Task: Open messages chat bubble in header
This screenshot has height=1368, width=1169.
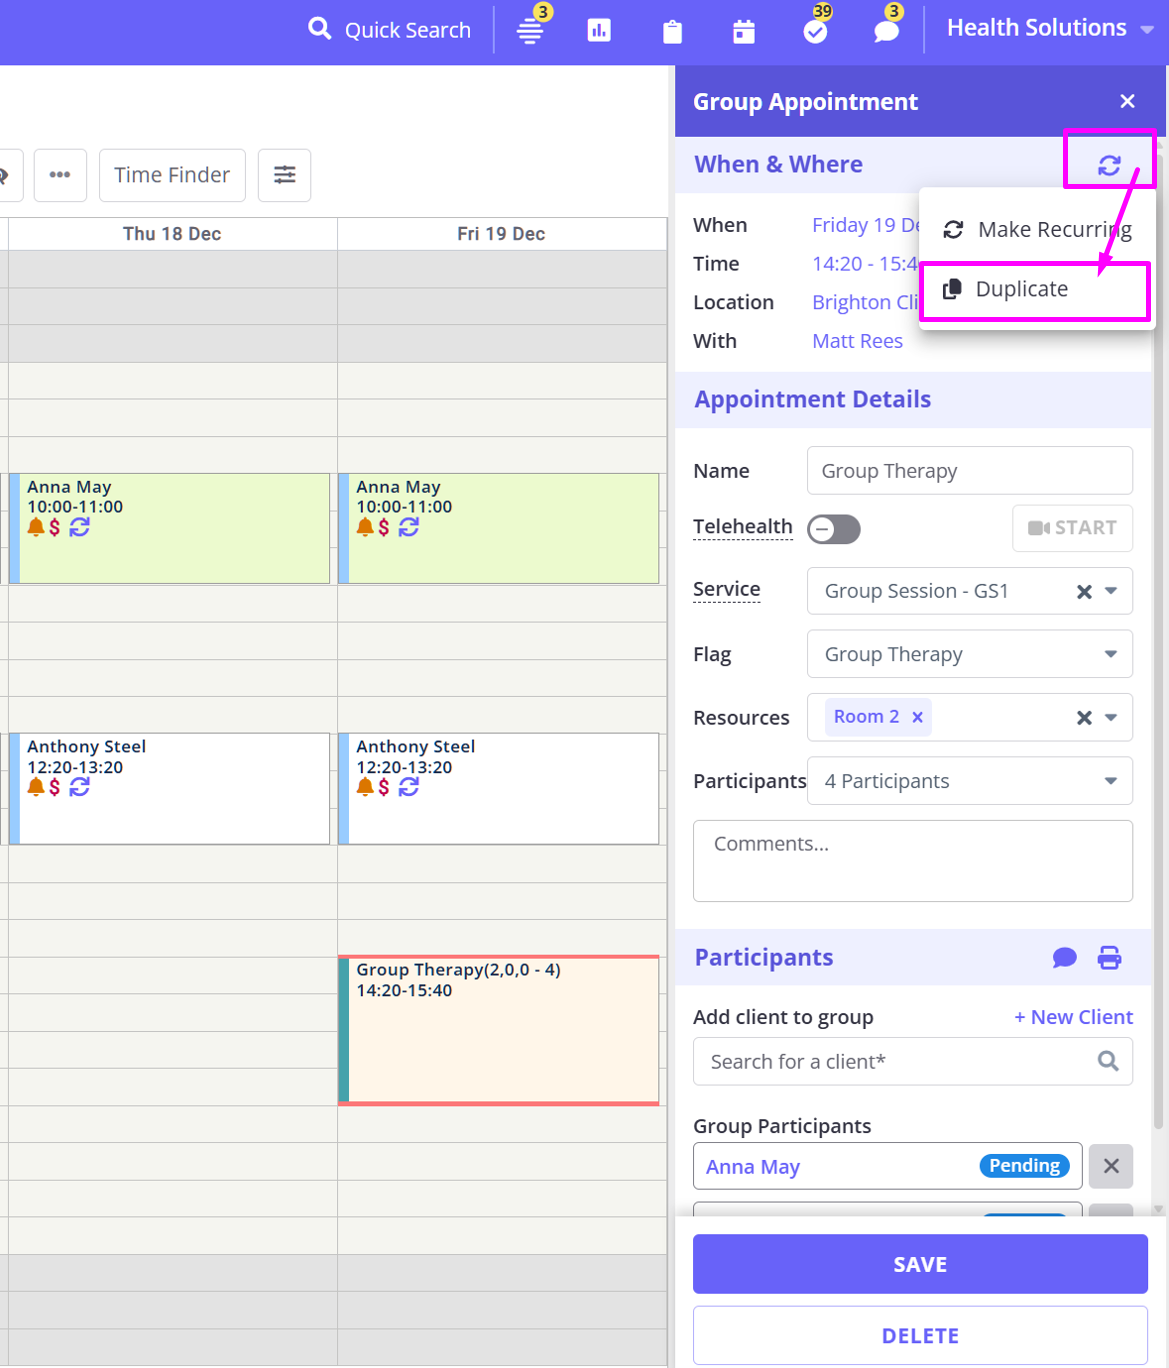Action: click(x=886, y=31)
